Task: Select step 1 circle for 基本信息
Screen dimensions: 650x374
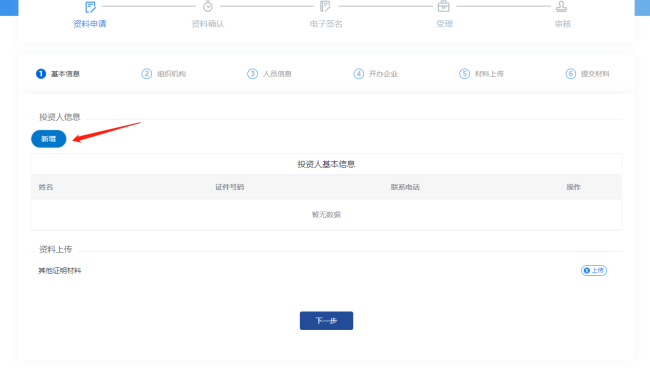Action: click(x=41, y=74)
